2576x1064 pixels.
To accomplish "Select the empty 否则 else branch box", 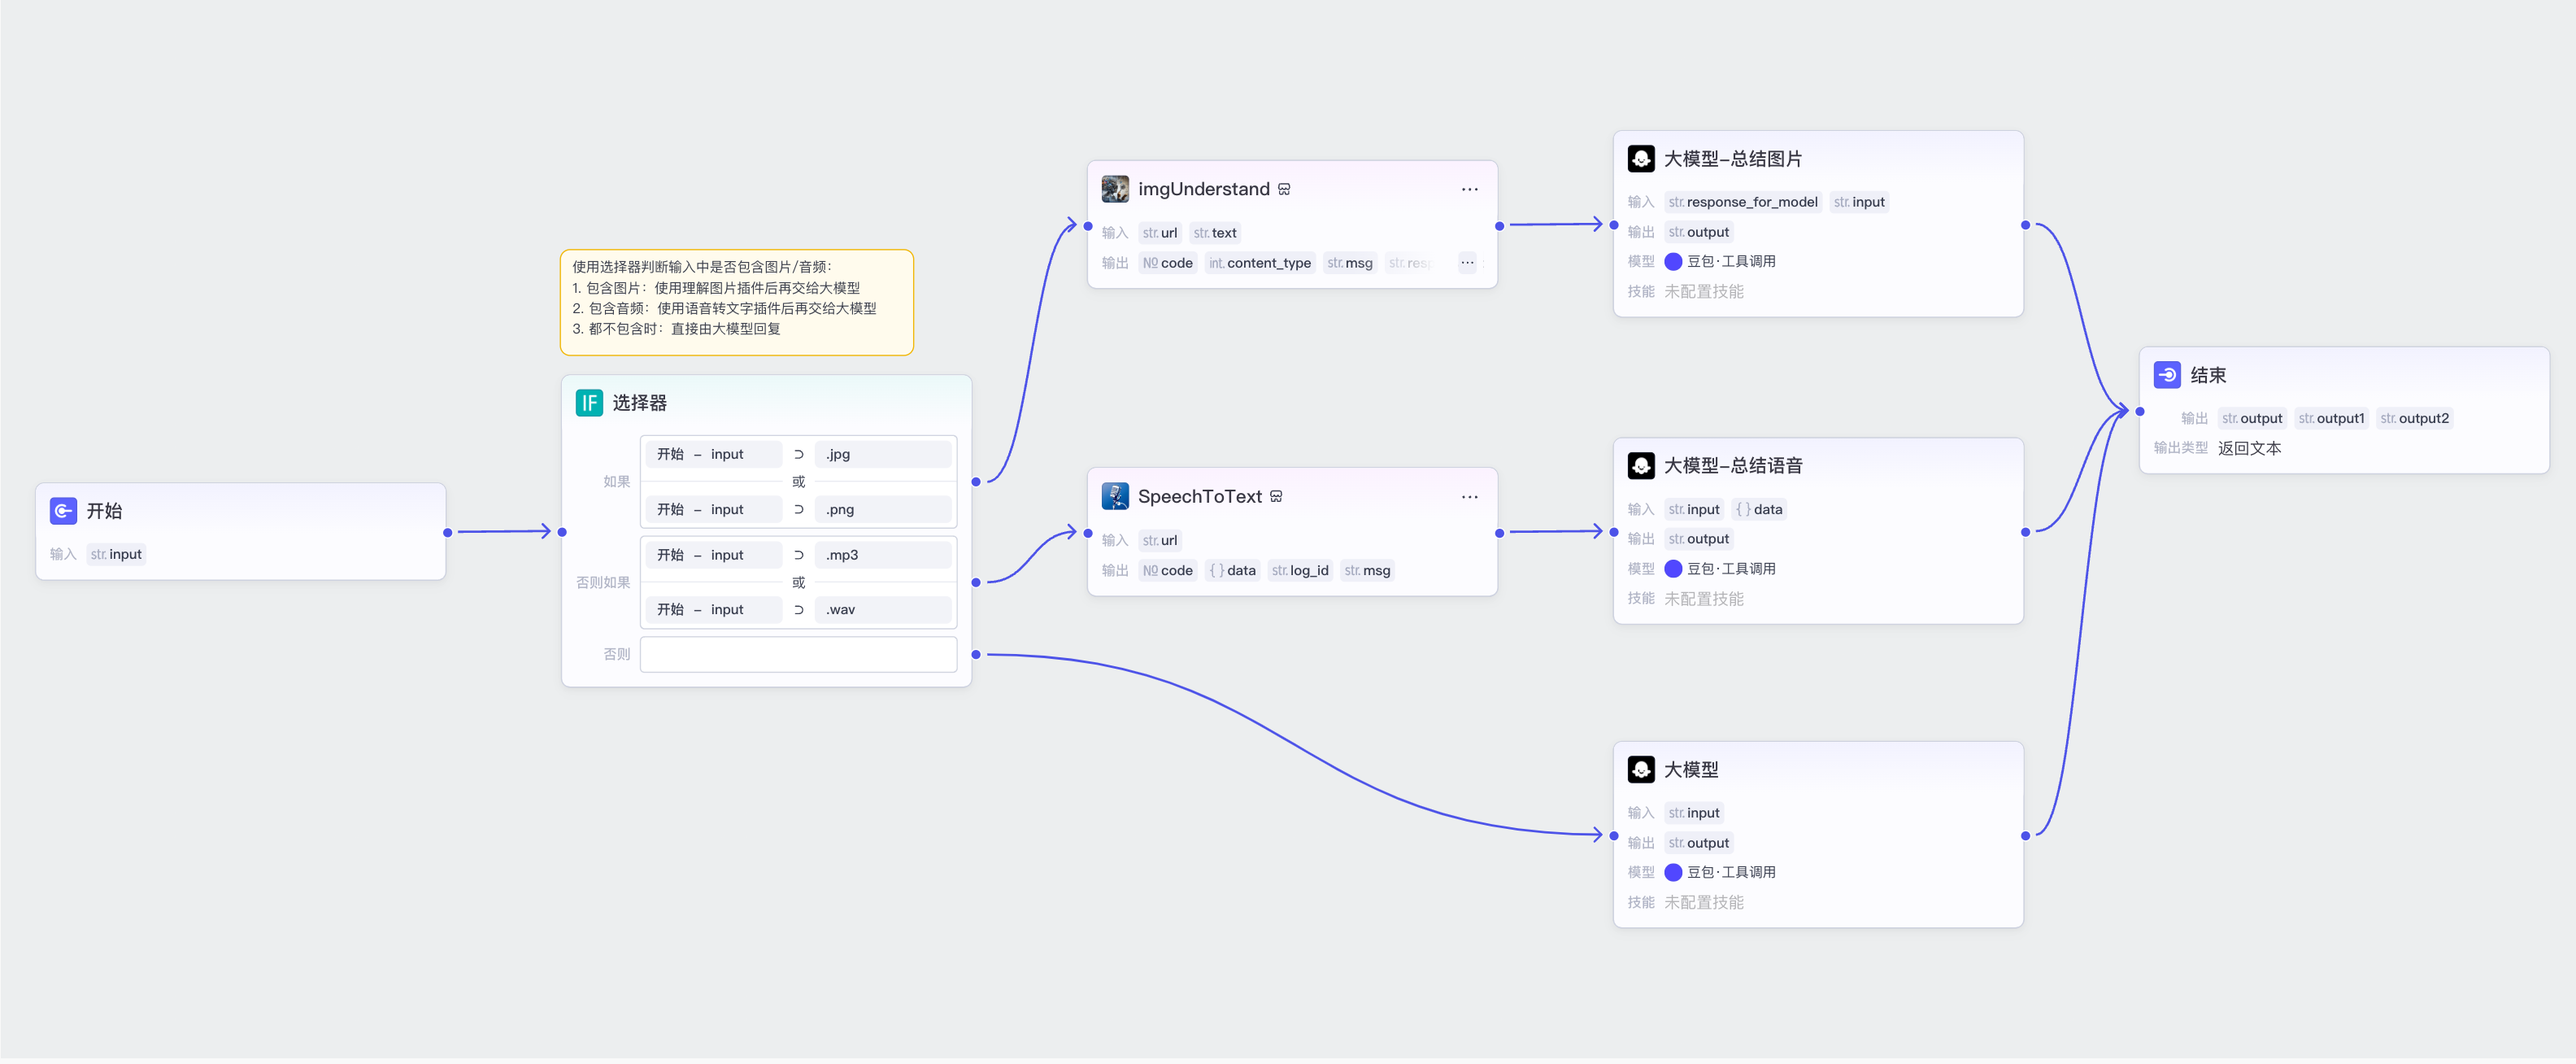I will pyautogui.click(x=798, y=655).
